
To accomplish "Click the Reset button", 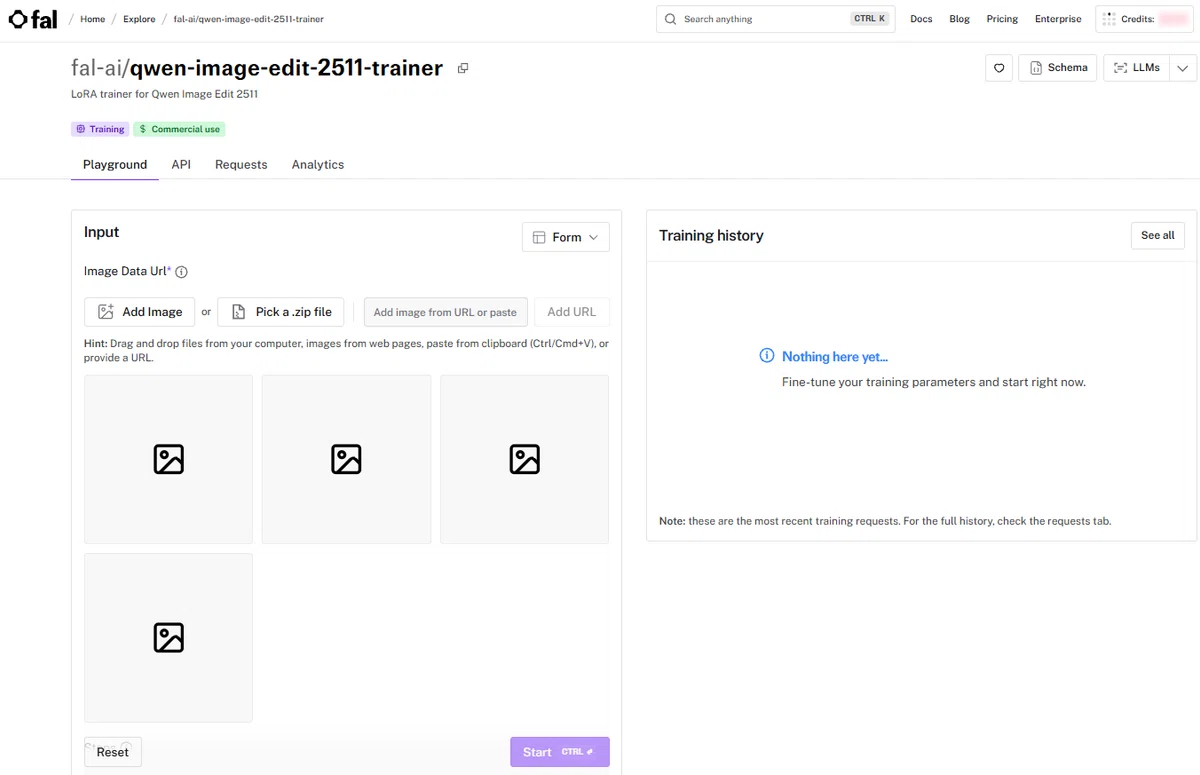I will pos(113,752).
